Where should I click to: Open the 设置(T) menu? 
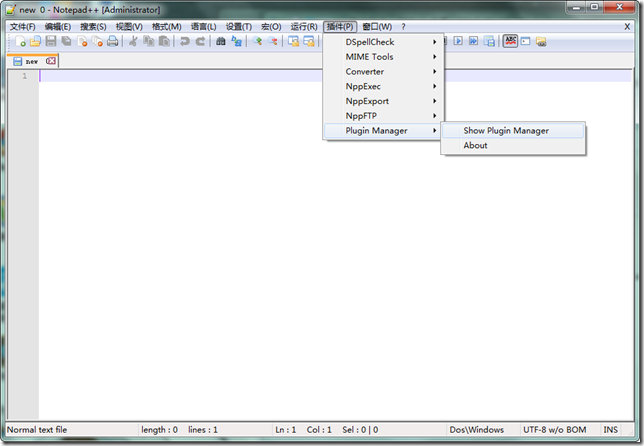point(239,27)
